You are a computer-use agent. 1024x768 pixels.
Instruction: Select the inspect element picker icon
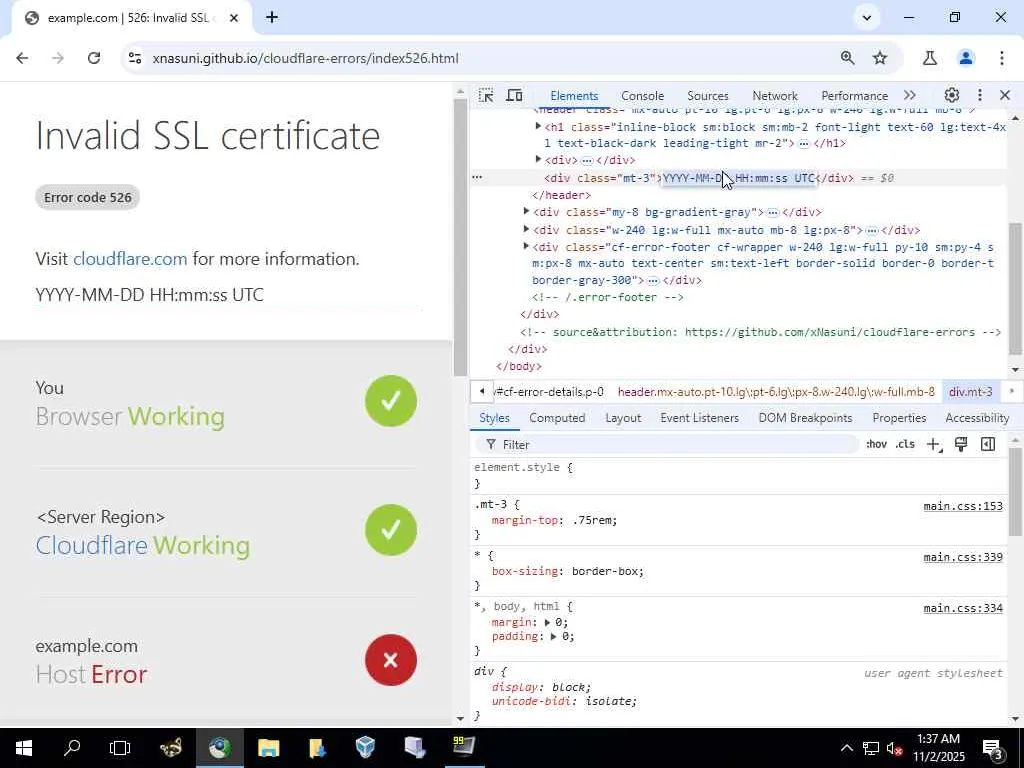486,95
